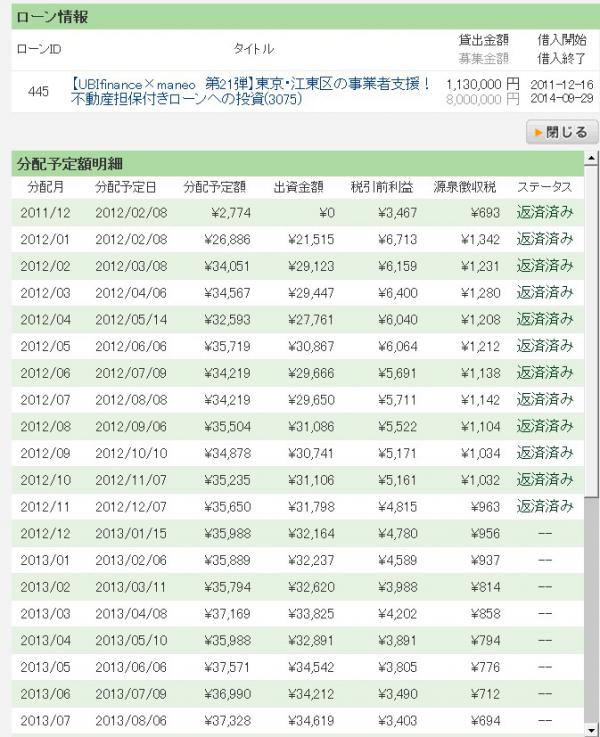Click ¥712 withholding tax cell
Screen dimensions: 600x737
[x=485, y=694]
